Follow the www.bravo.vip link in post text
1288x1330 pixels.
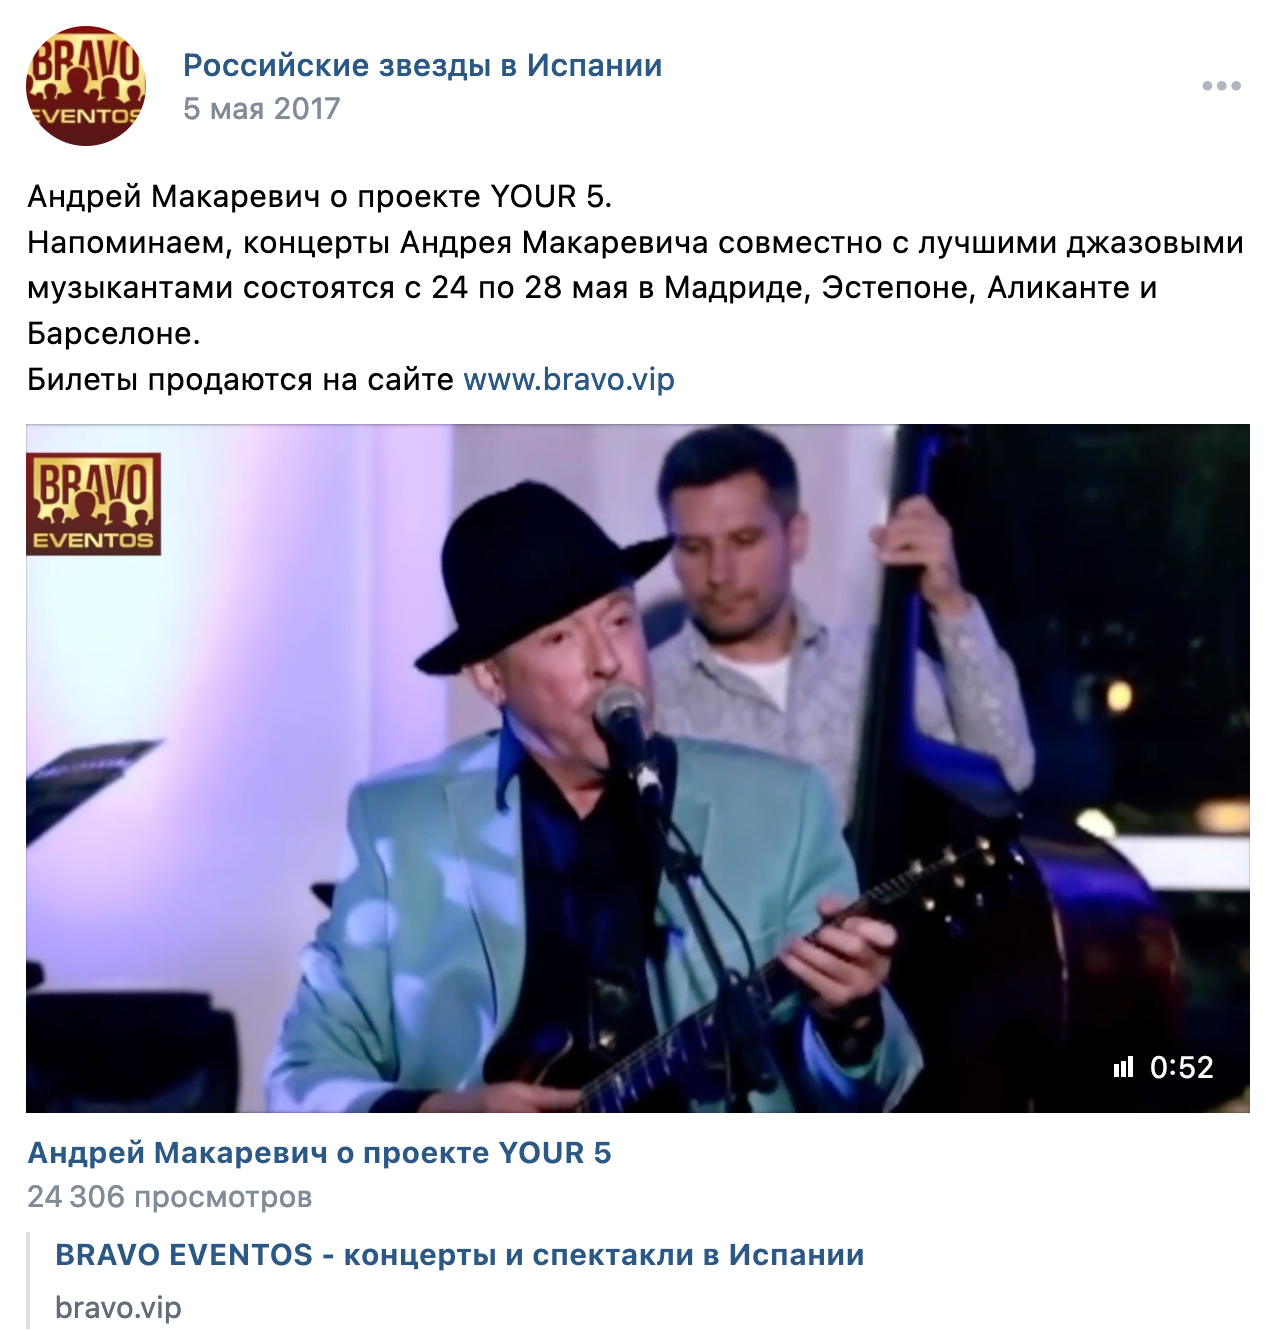click(x=569, y=379)
